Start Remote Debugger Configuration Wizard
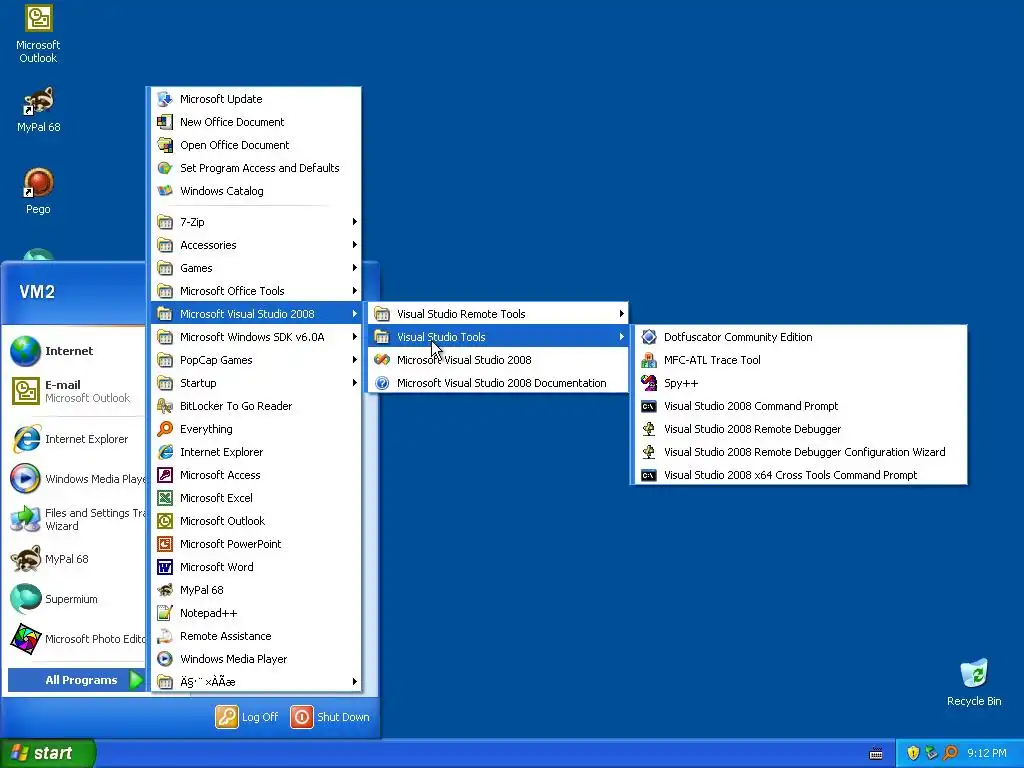Image resolution: width=1024 pixels, height=768 pixels. point(799,452)
